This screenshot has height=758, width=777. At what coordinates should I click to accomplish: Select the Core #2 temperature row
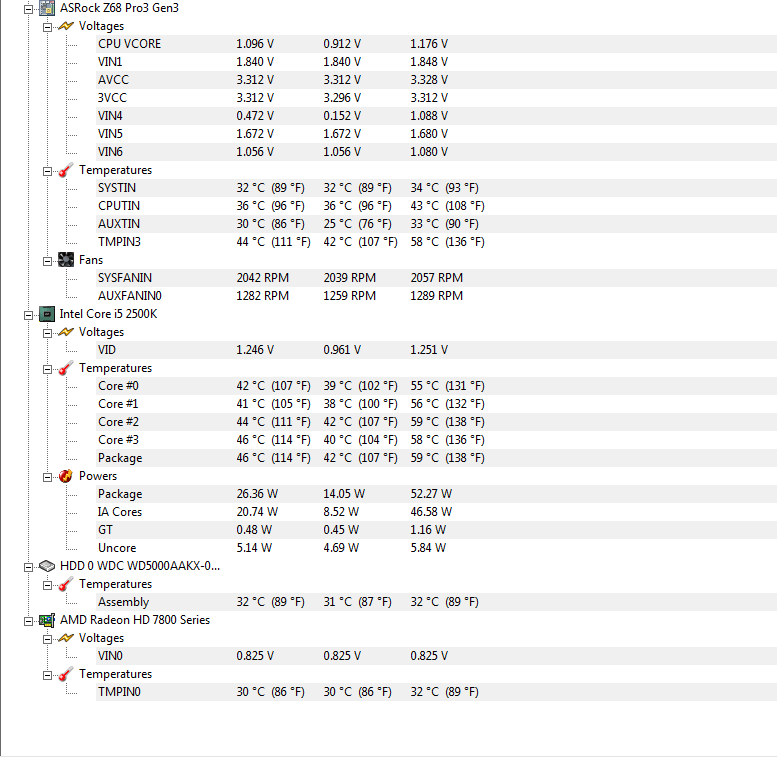pos(437,422)
